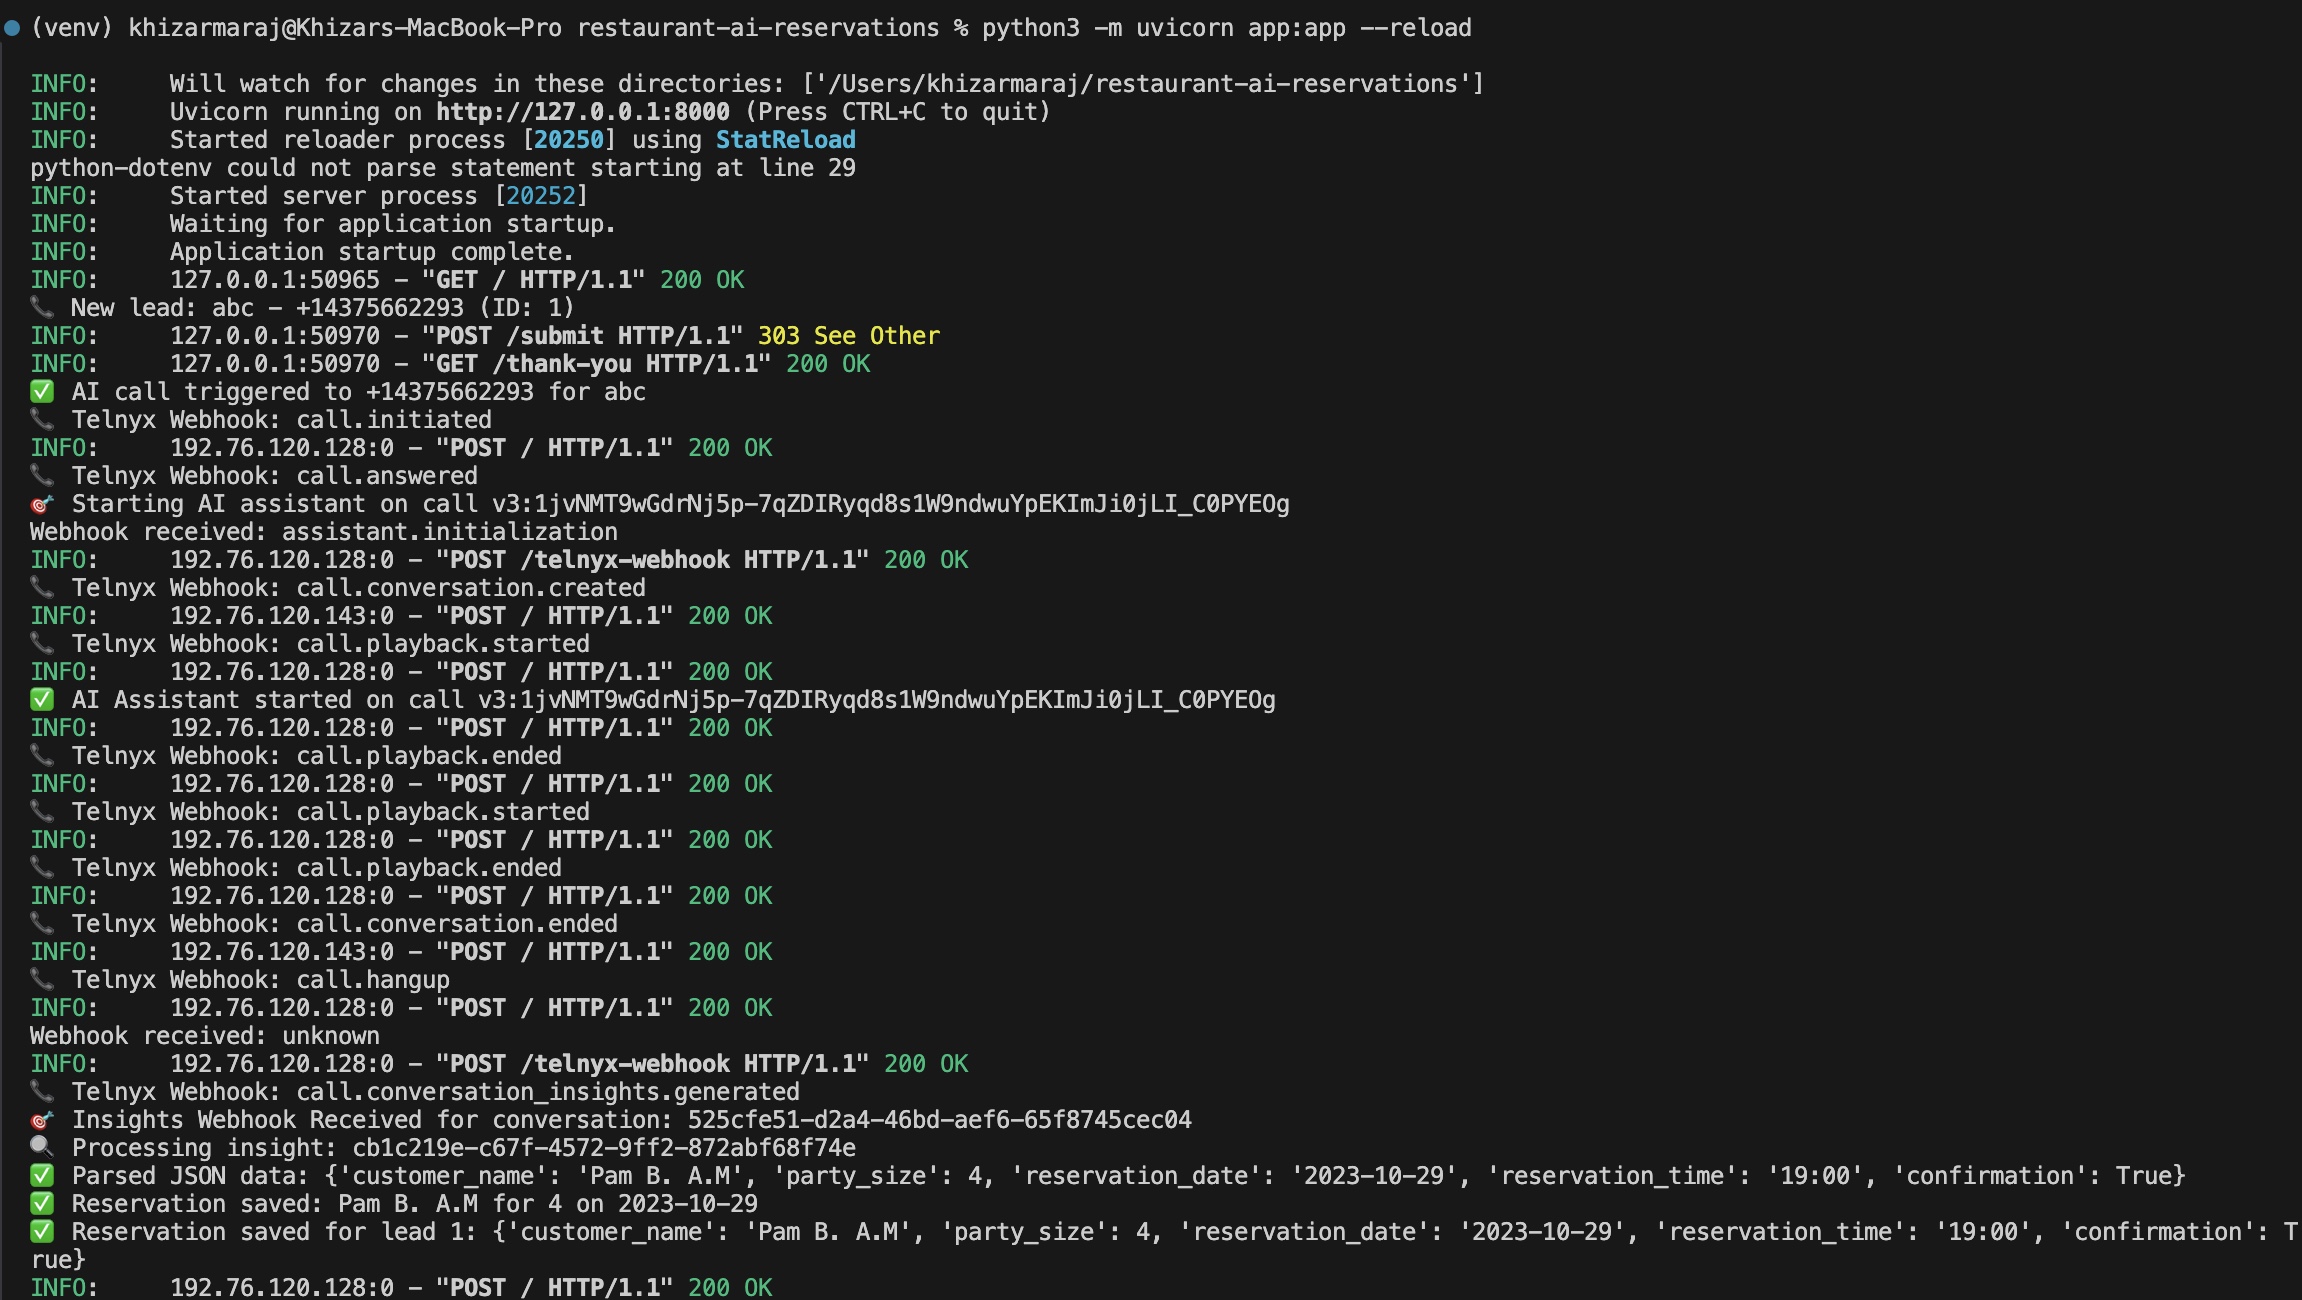Click the target emoji before 'Insights Webhook Received'
This screenshot has width=2302, height=1300.
point(42,1119)
